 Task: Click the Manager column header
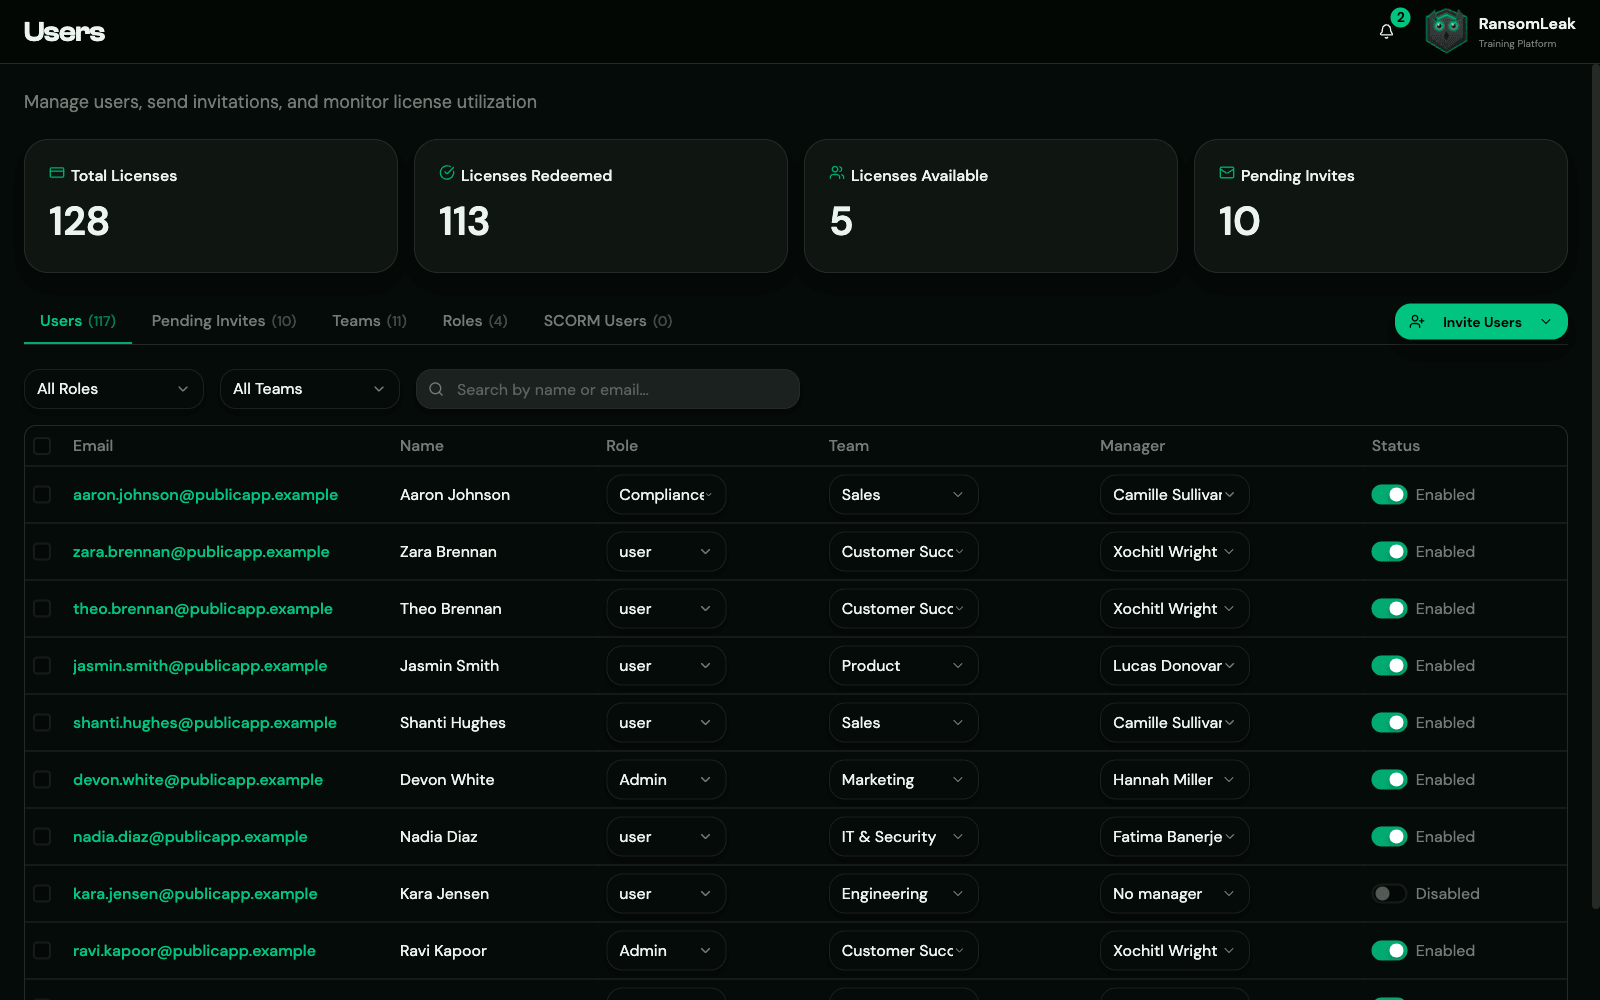1132,446
